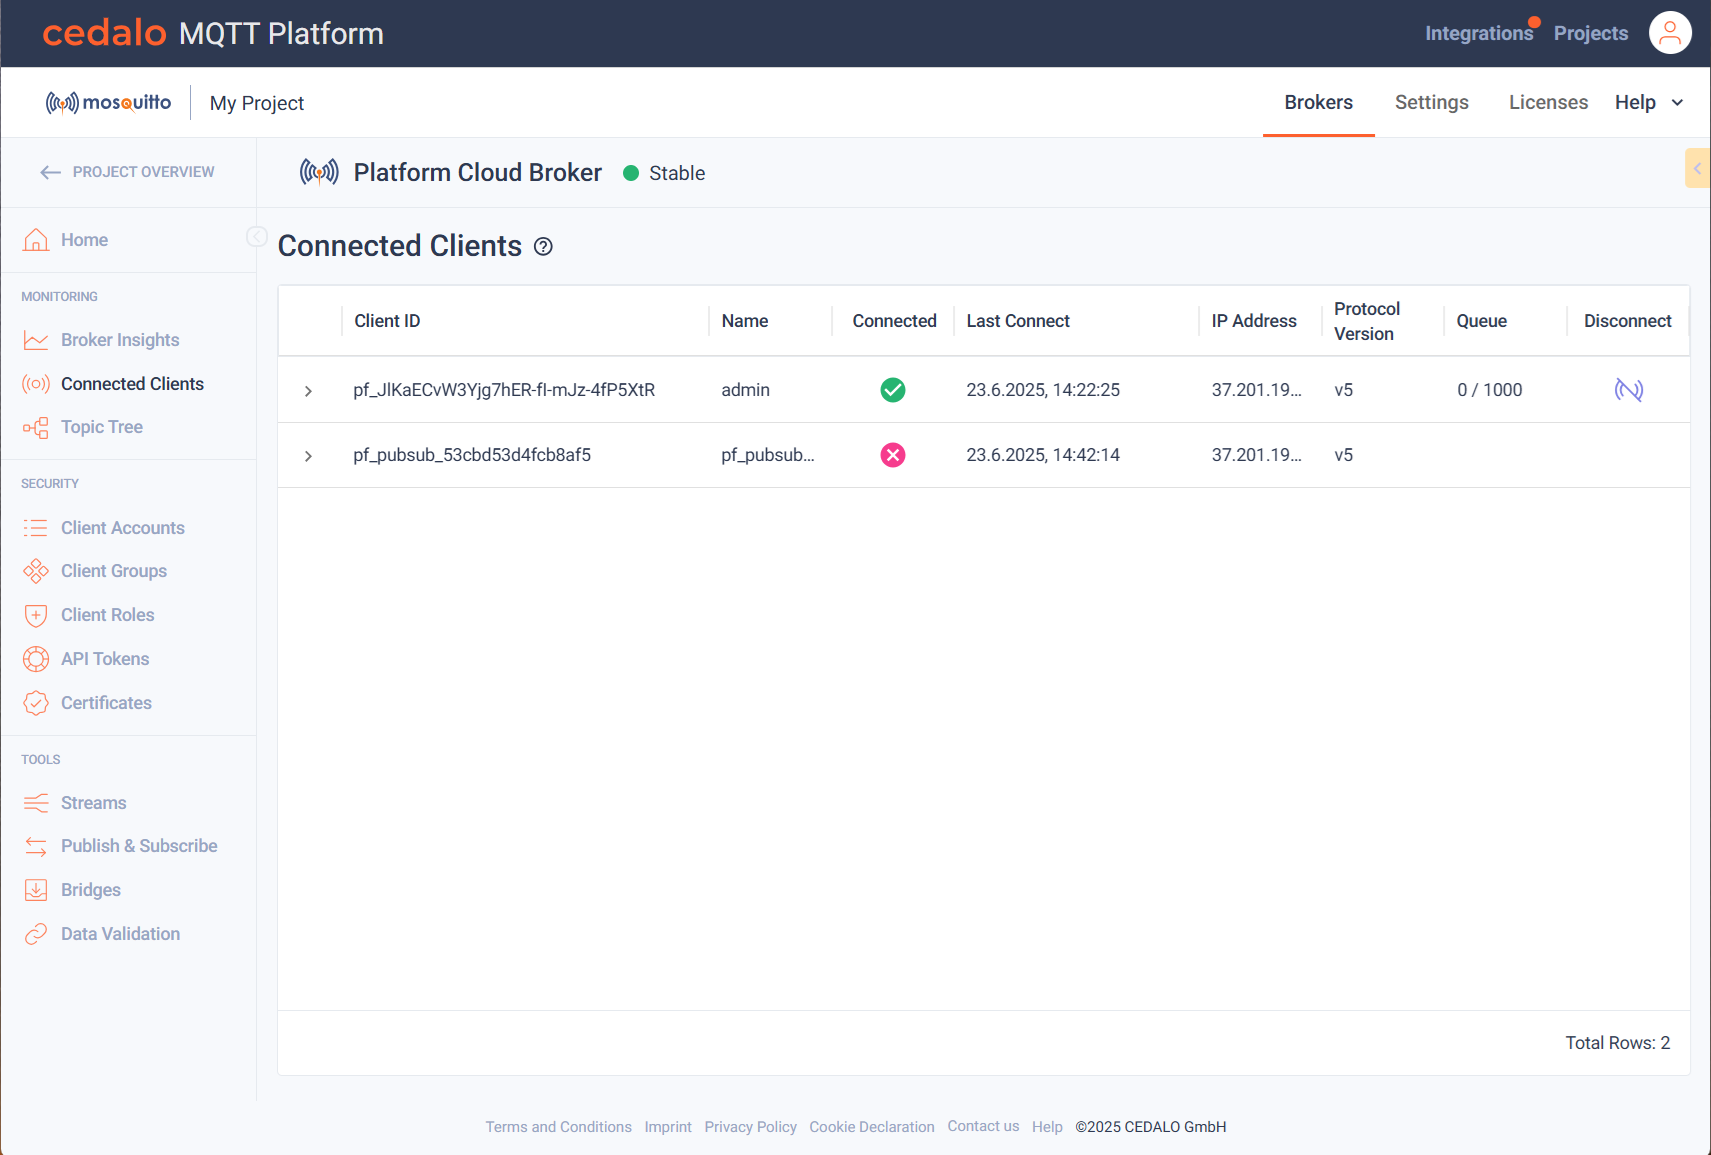This screenshot has height=1155, width=1711.
Task: Click the Integrations notification dot
Action: coord(1534,22)
